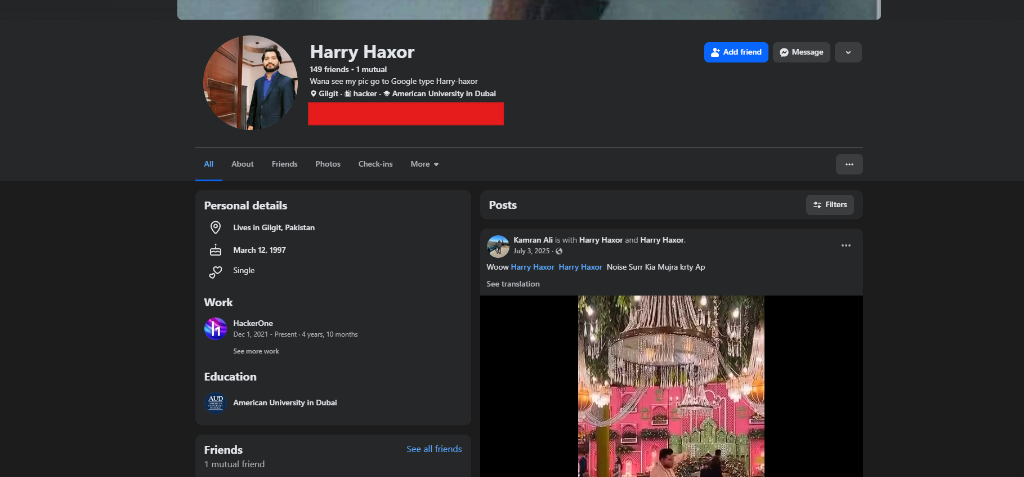Open the HackerOne workplace name
1024x477 pixels.
point(253,323)
